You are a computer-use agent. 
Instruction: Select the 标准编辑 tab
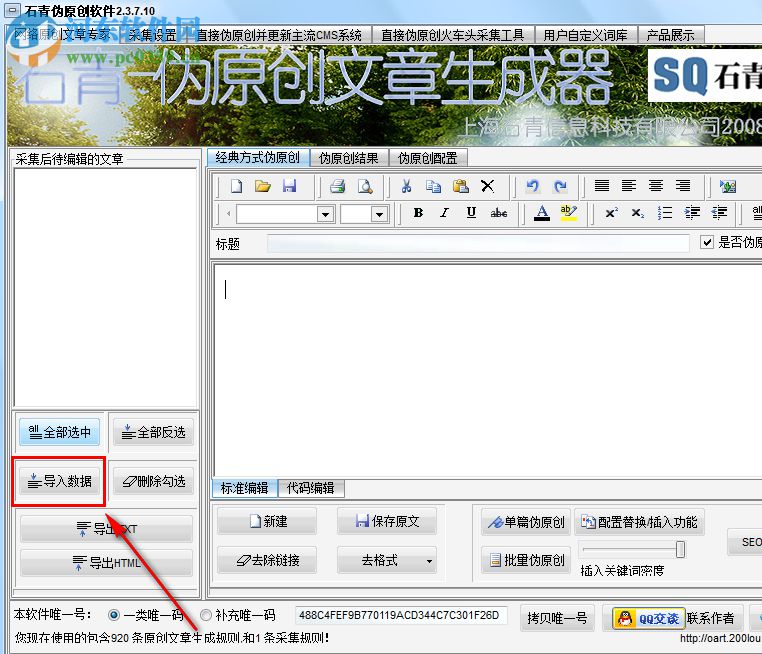click(x=244, y=488)
